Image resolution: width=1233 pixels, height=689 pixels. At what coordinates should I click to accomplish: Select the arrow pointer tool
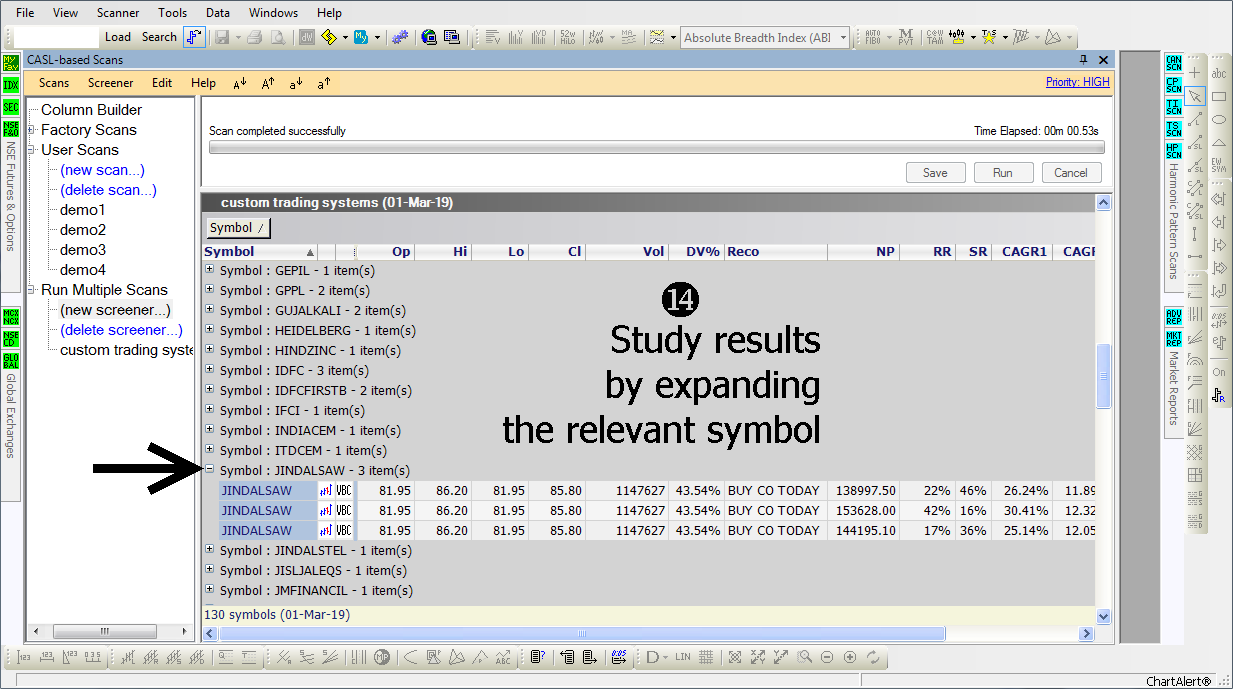[x=1195, y=97]
